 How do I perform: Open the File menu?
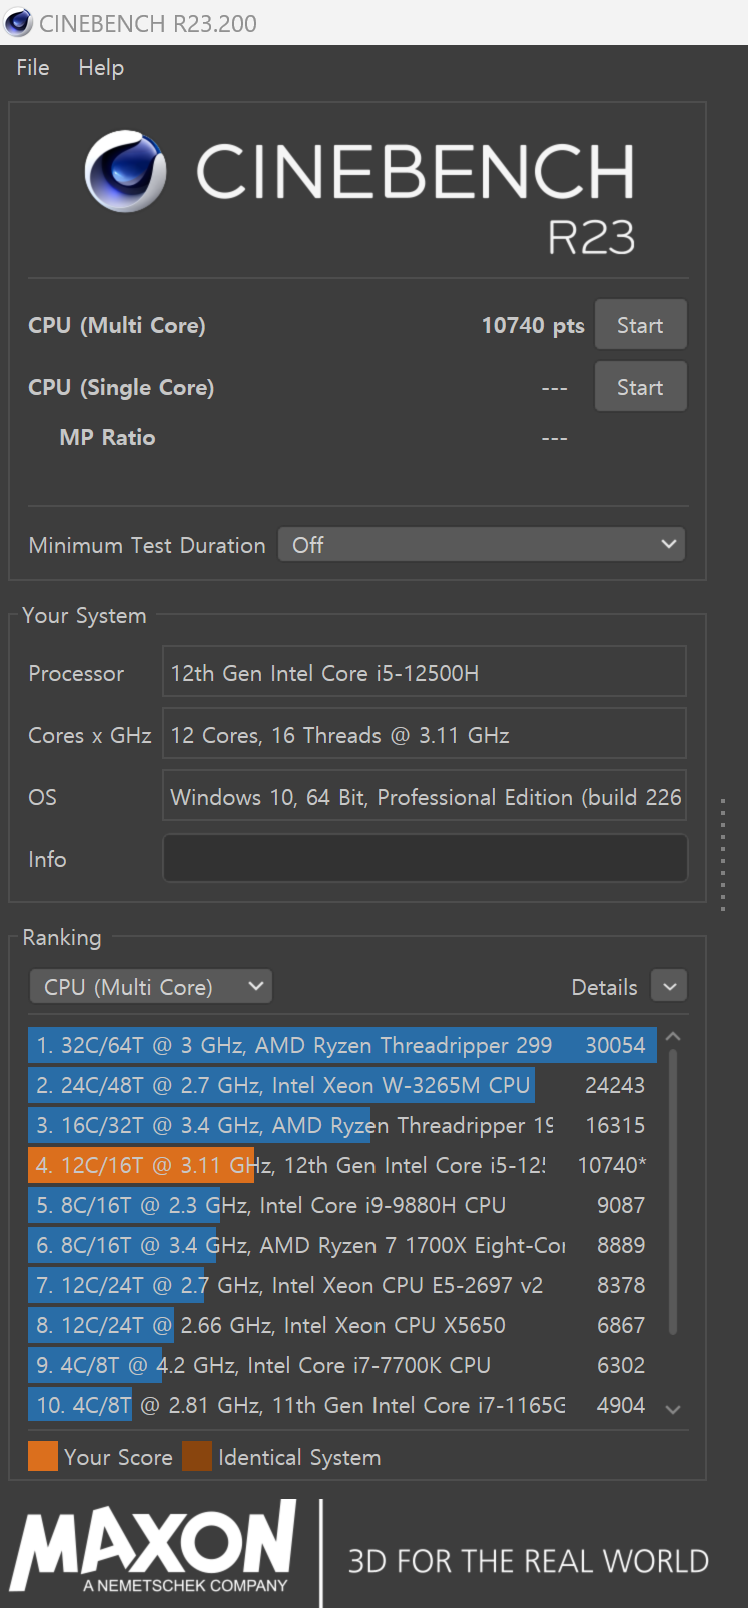(x=33, y=67)
